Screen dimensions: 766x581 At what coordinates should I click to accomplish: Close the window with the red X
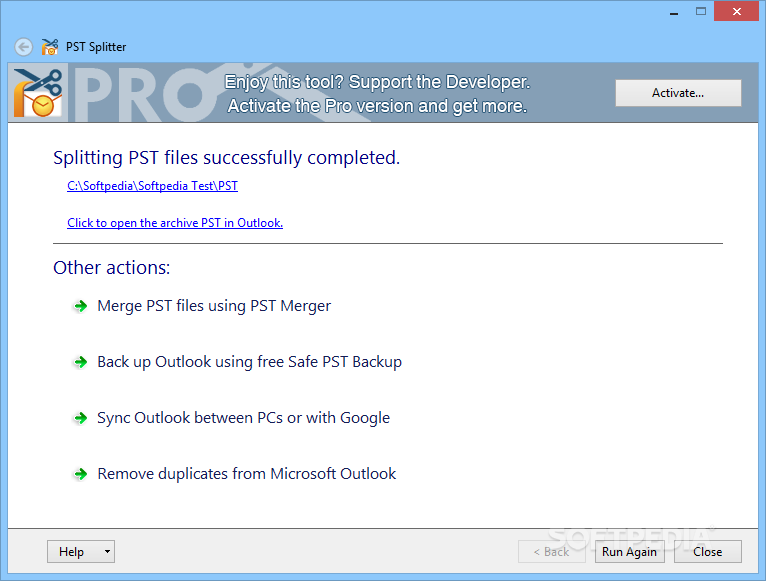[737, 11]
